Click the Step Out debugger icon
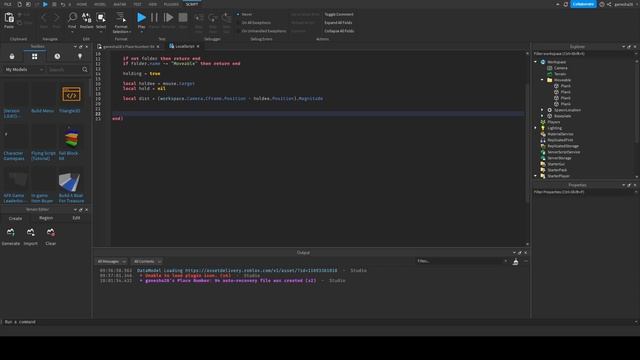This screenshot has width=640, height=360. tap(227, 18)
